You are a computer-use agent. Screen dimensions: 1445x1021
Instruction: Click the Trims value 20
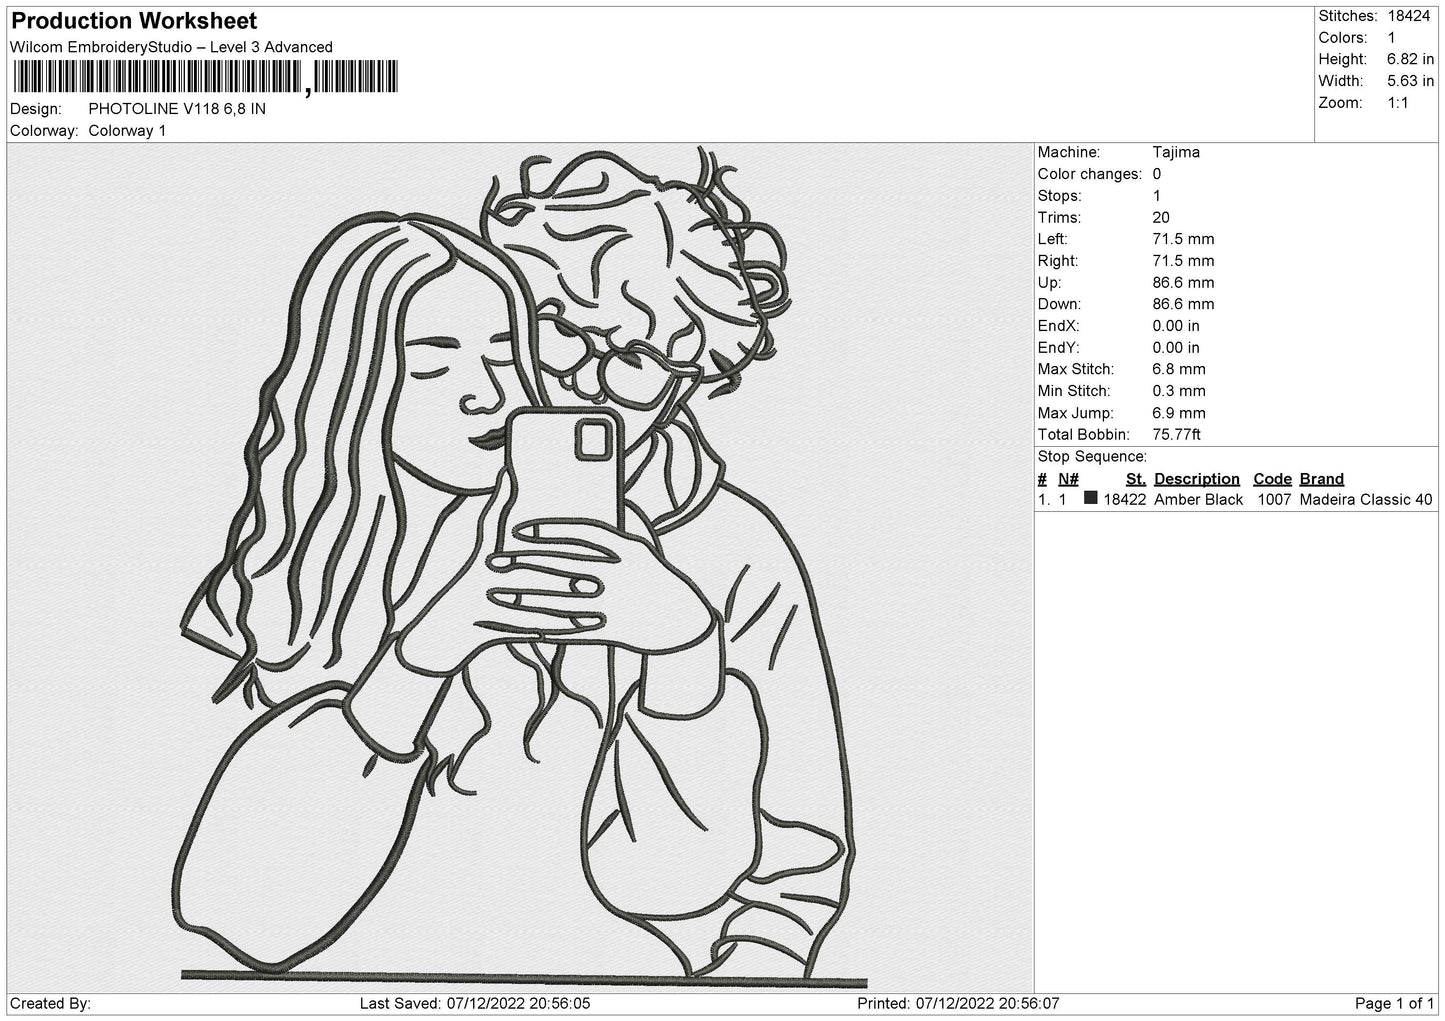[1161, 218]
